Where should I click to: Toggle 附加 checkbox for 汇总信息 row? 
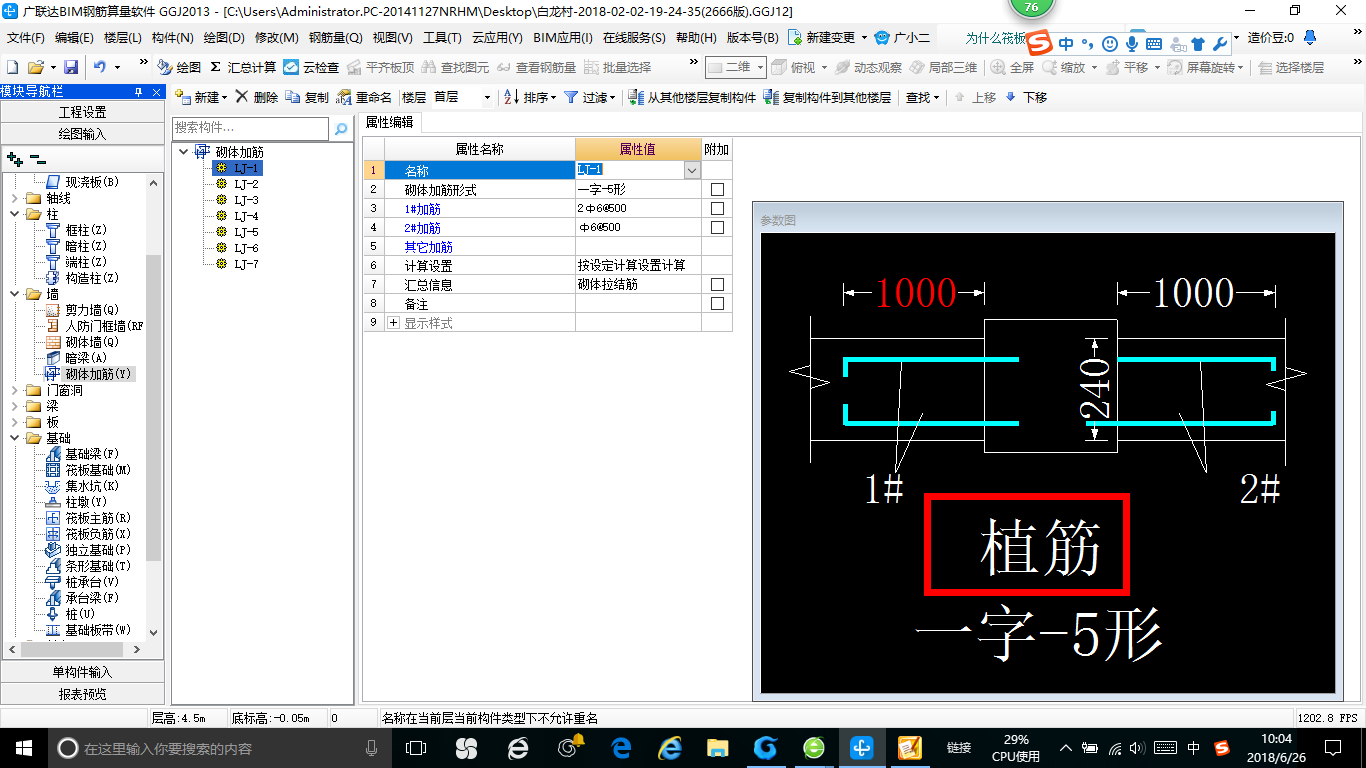pos(717,284)
